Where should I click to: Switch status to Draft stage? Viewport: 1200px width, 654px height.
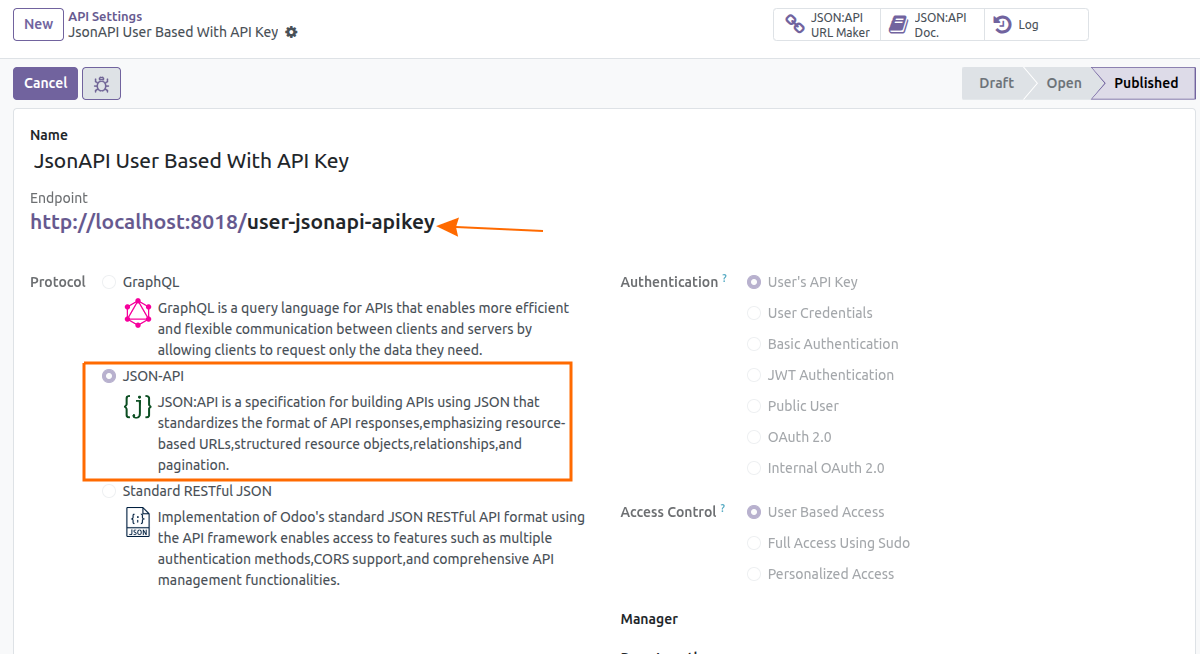[x=995, y=83]
